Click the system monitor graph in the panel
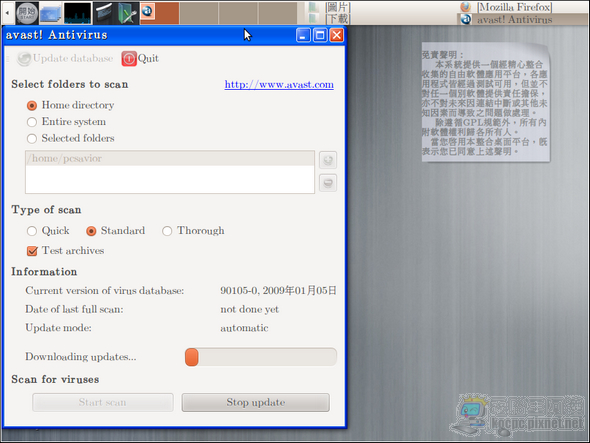Image resolution: width=590 pixels, height=443 pixels. pyautogui.click(x=78, y=13)
